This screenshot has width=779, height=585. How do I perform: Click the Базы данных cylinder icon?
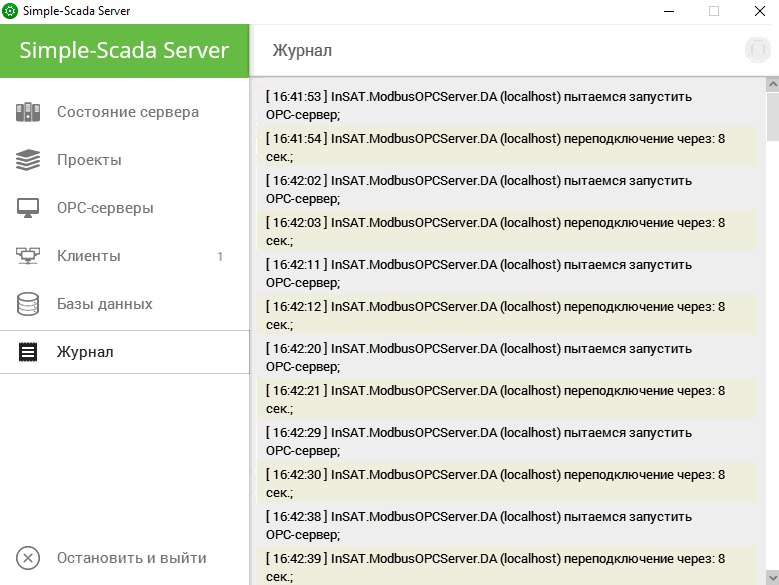click(28, 304)
